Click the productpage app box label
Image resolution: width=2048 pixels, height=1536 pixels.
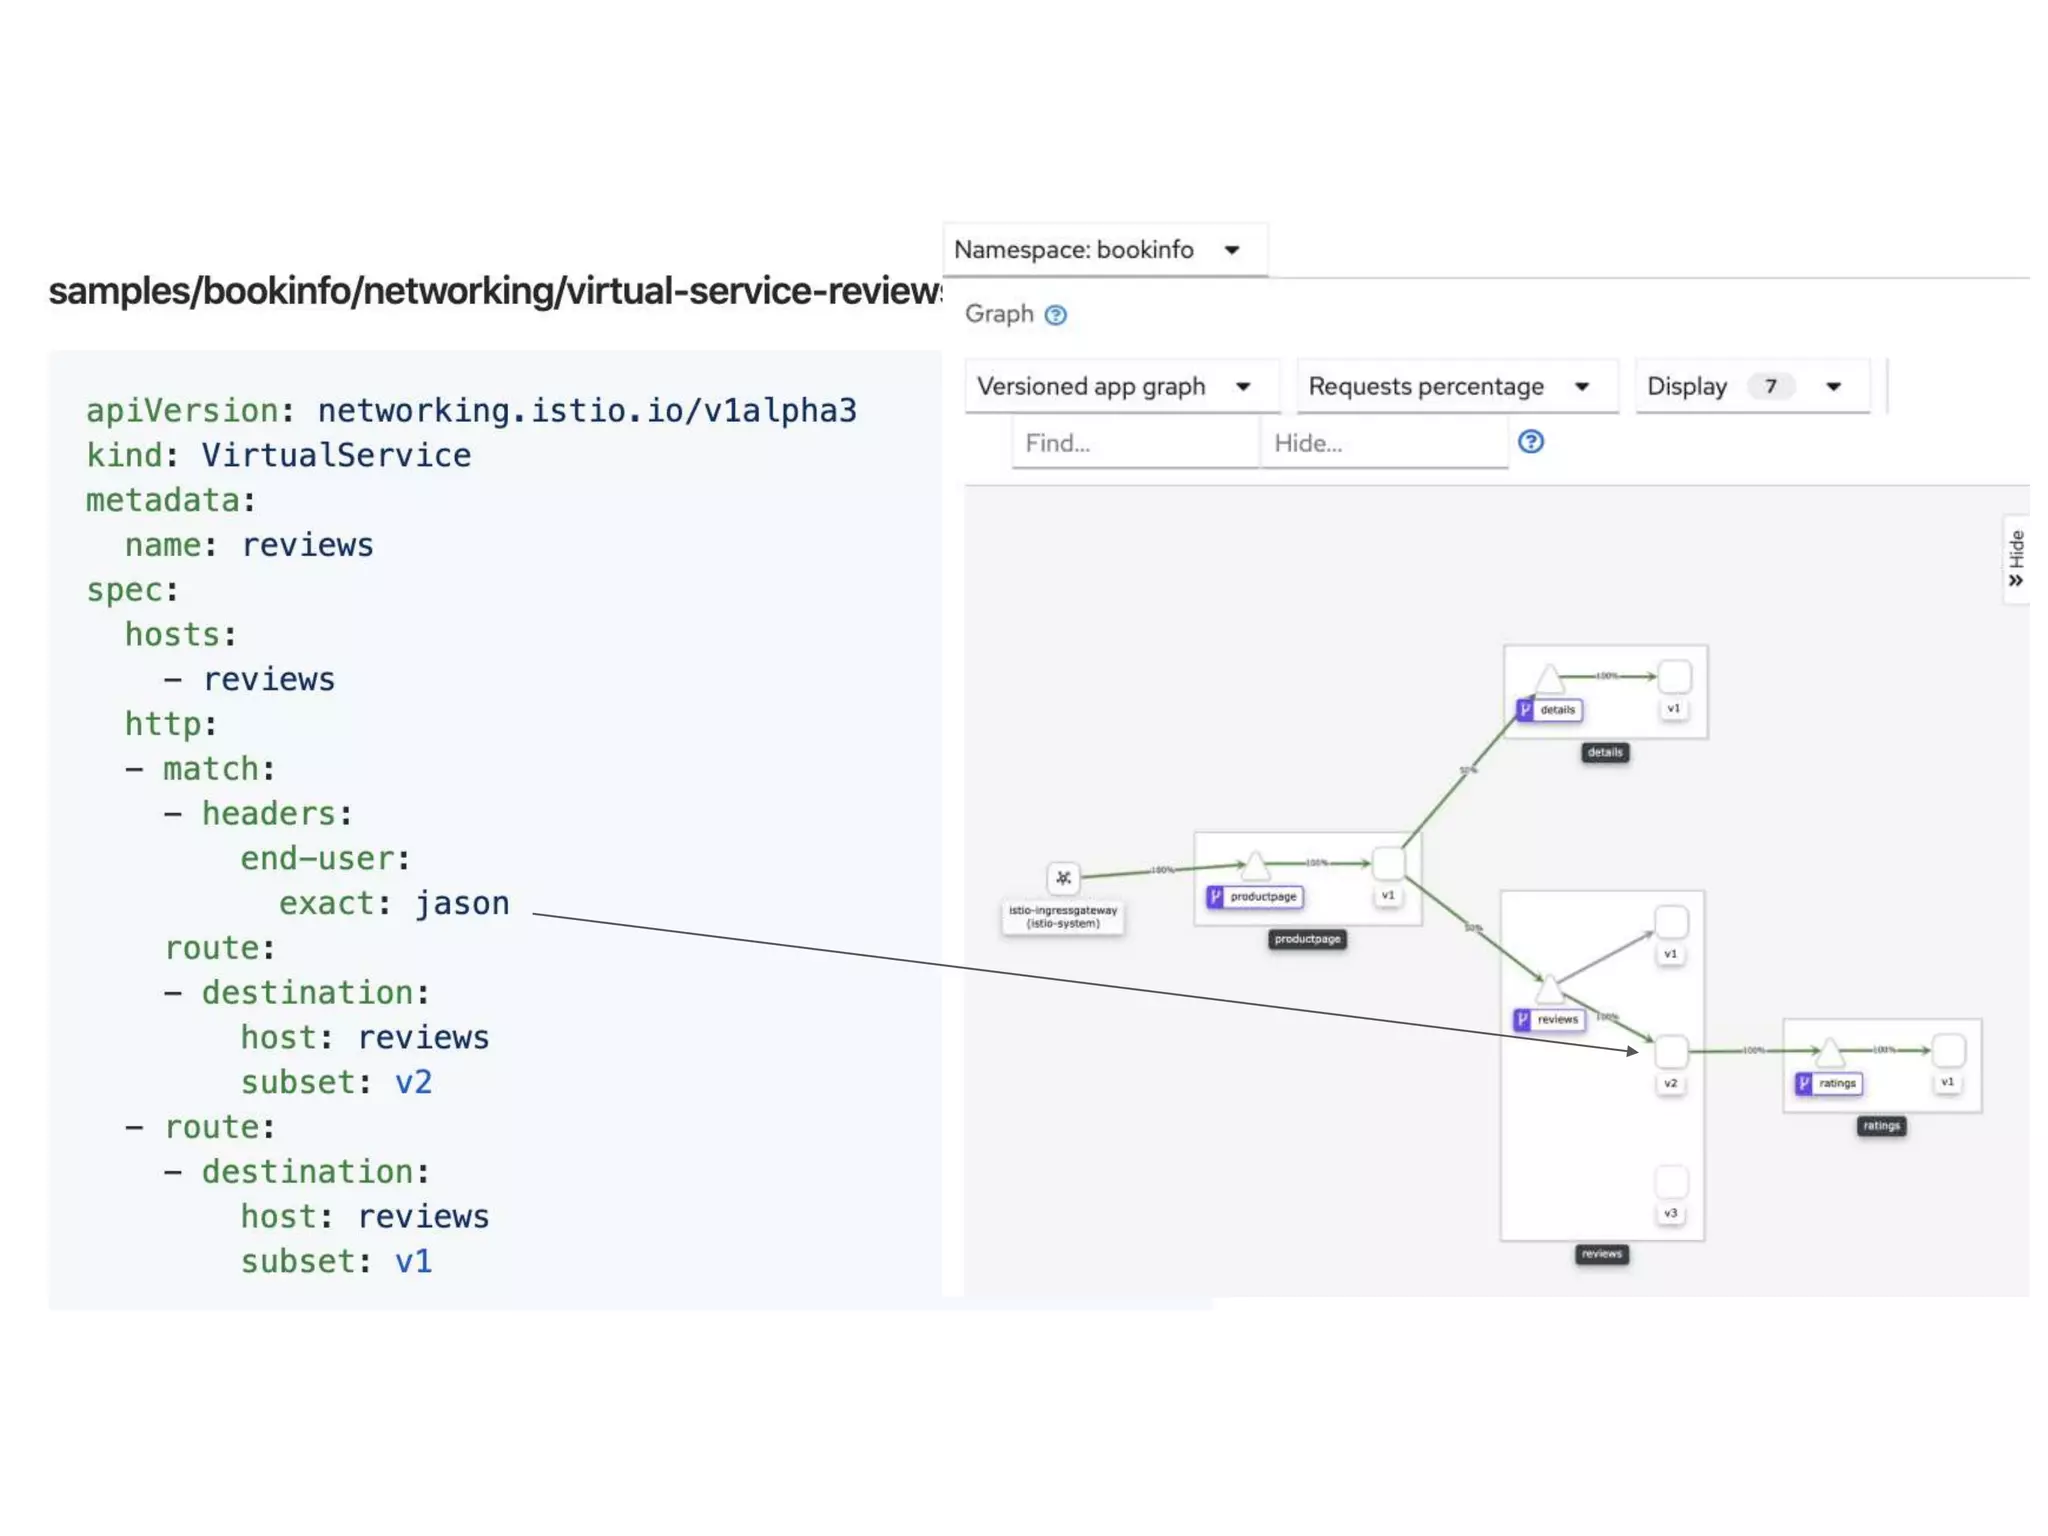tap(1306, 939)
